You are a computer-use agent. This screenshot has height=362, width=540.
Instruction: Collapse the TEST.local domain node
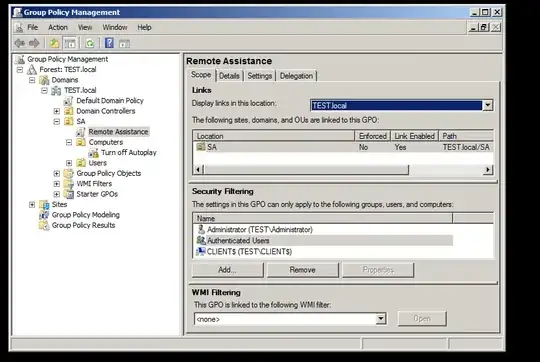click(44, 91)
